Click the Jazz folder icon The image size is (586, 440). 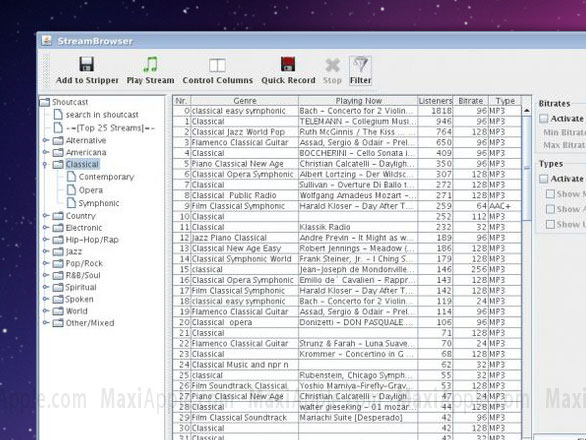tap(58, 252)
